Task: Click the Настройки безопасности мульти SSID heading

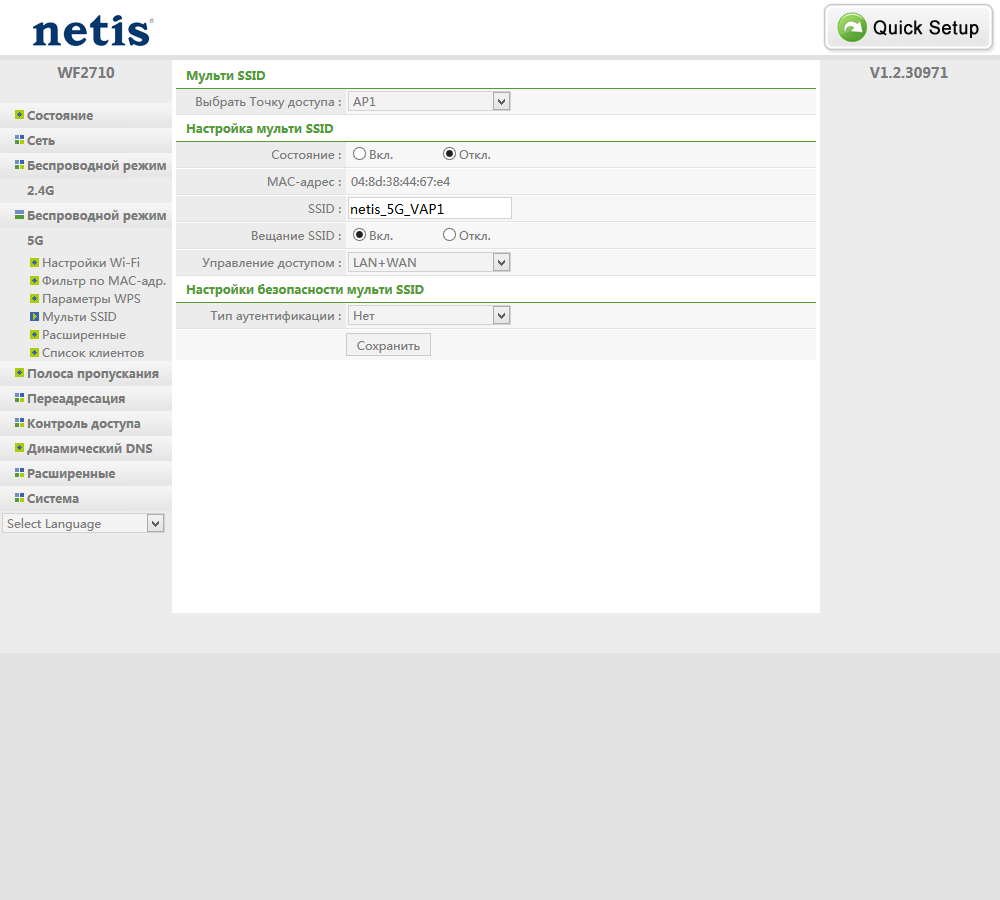Action: [x=305, y=290]
